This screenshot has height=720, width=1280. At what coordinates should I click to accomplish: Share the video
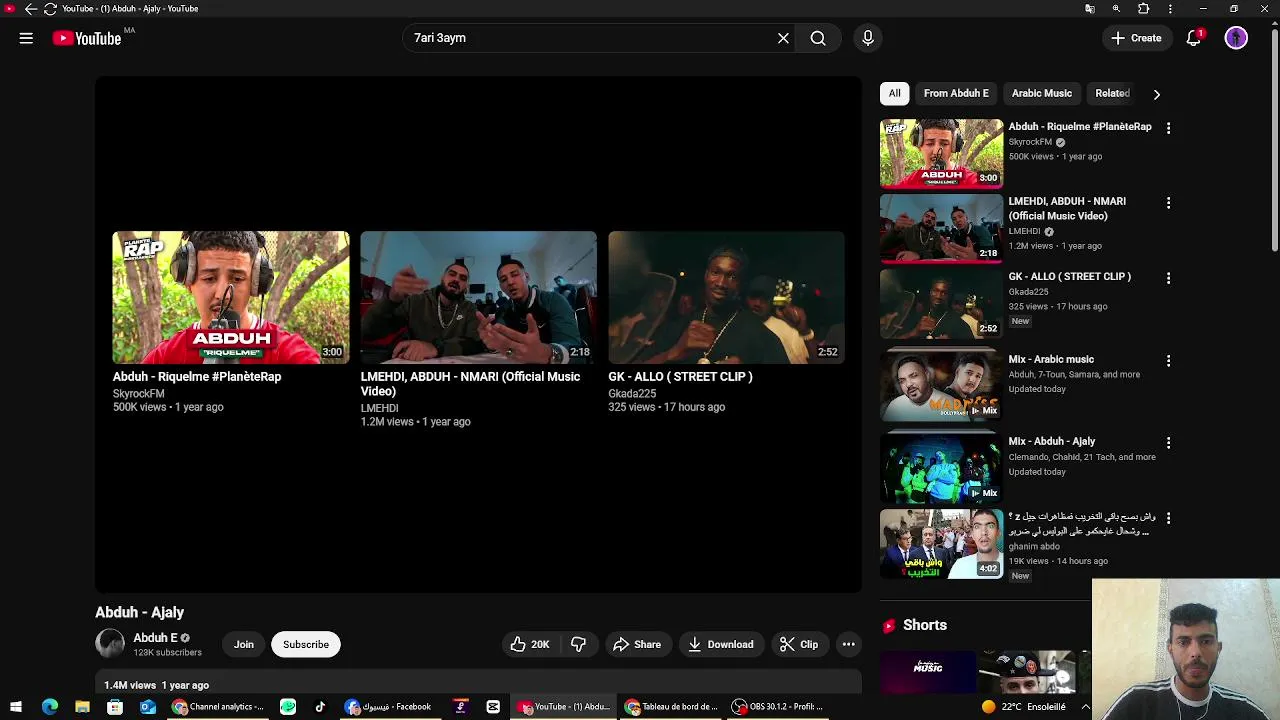pyautogui.click(x=637, y=645)
